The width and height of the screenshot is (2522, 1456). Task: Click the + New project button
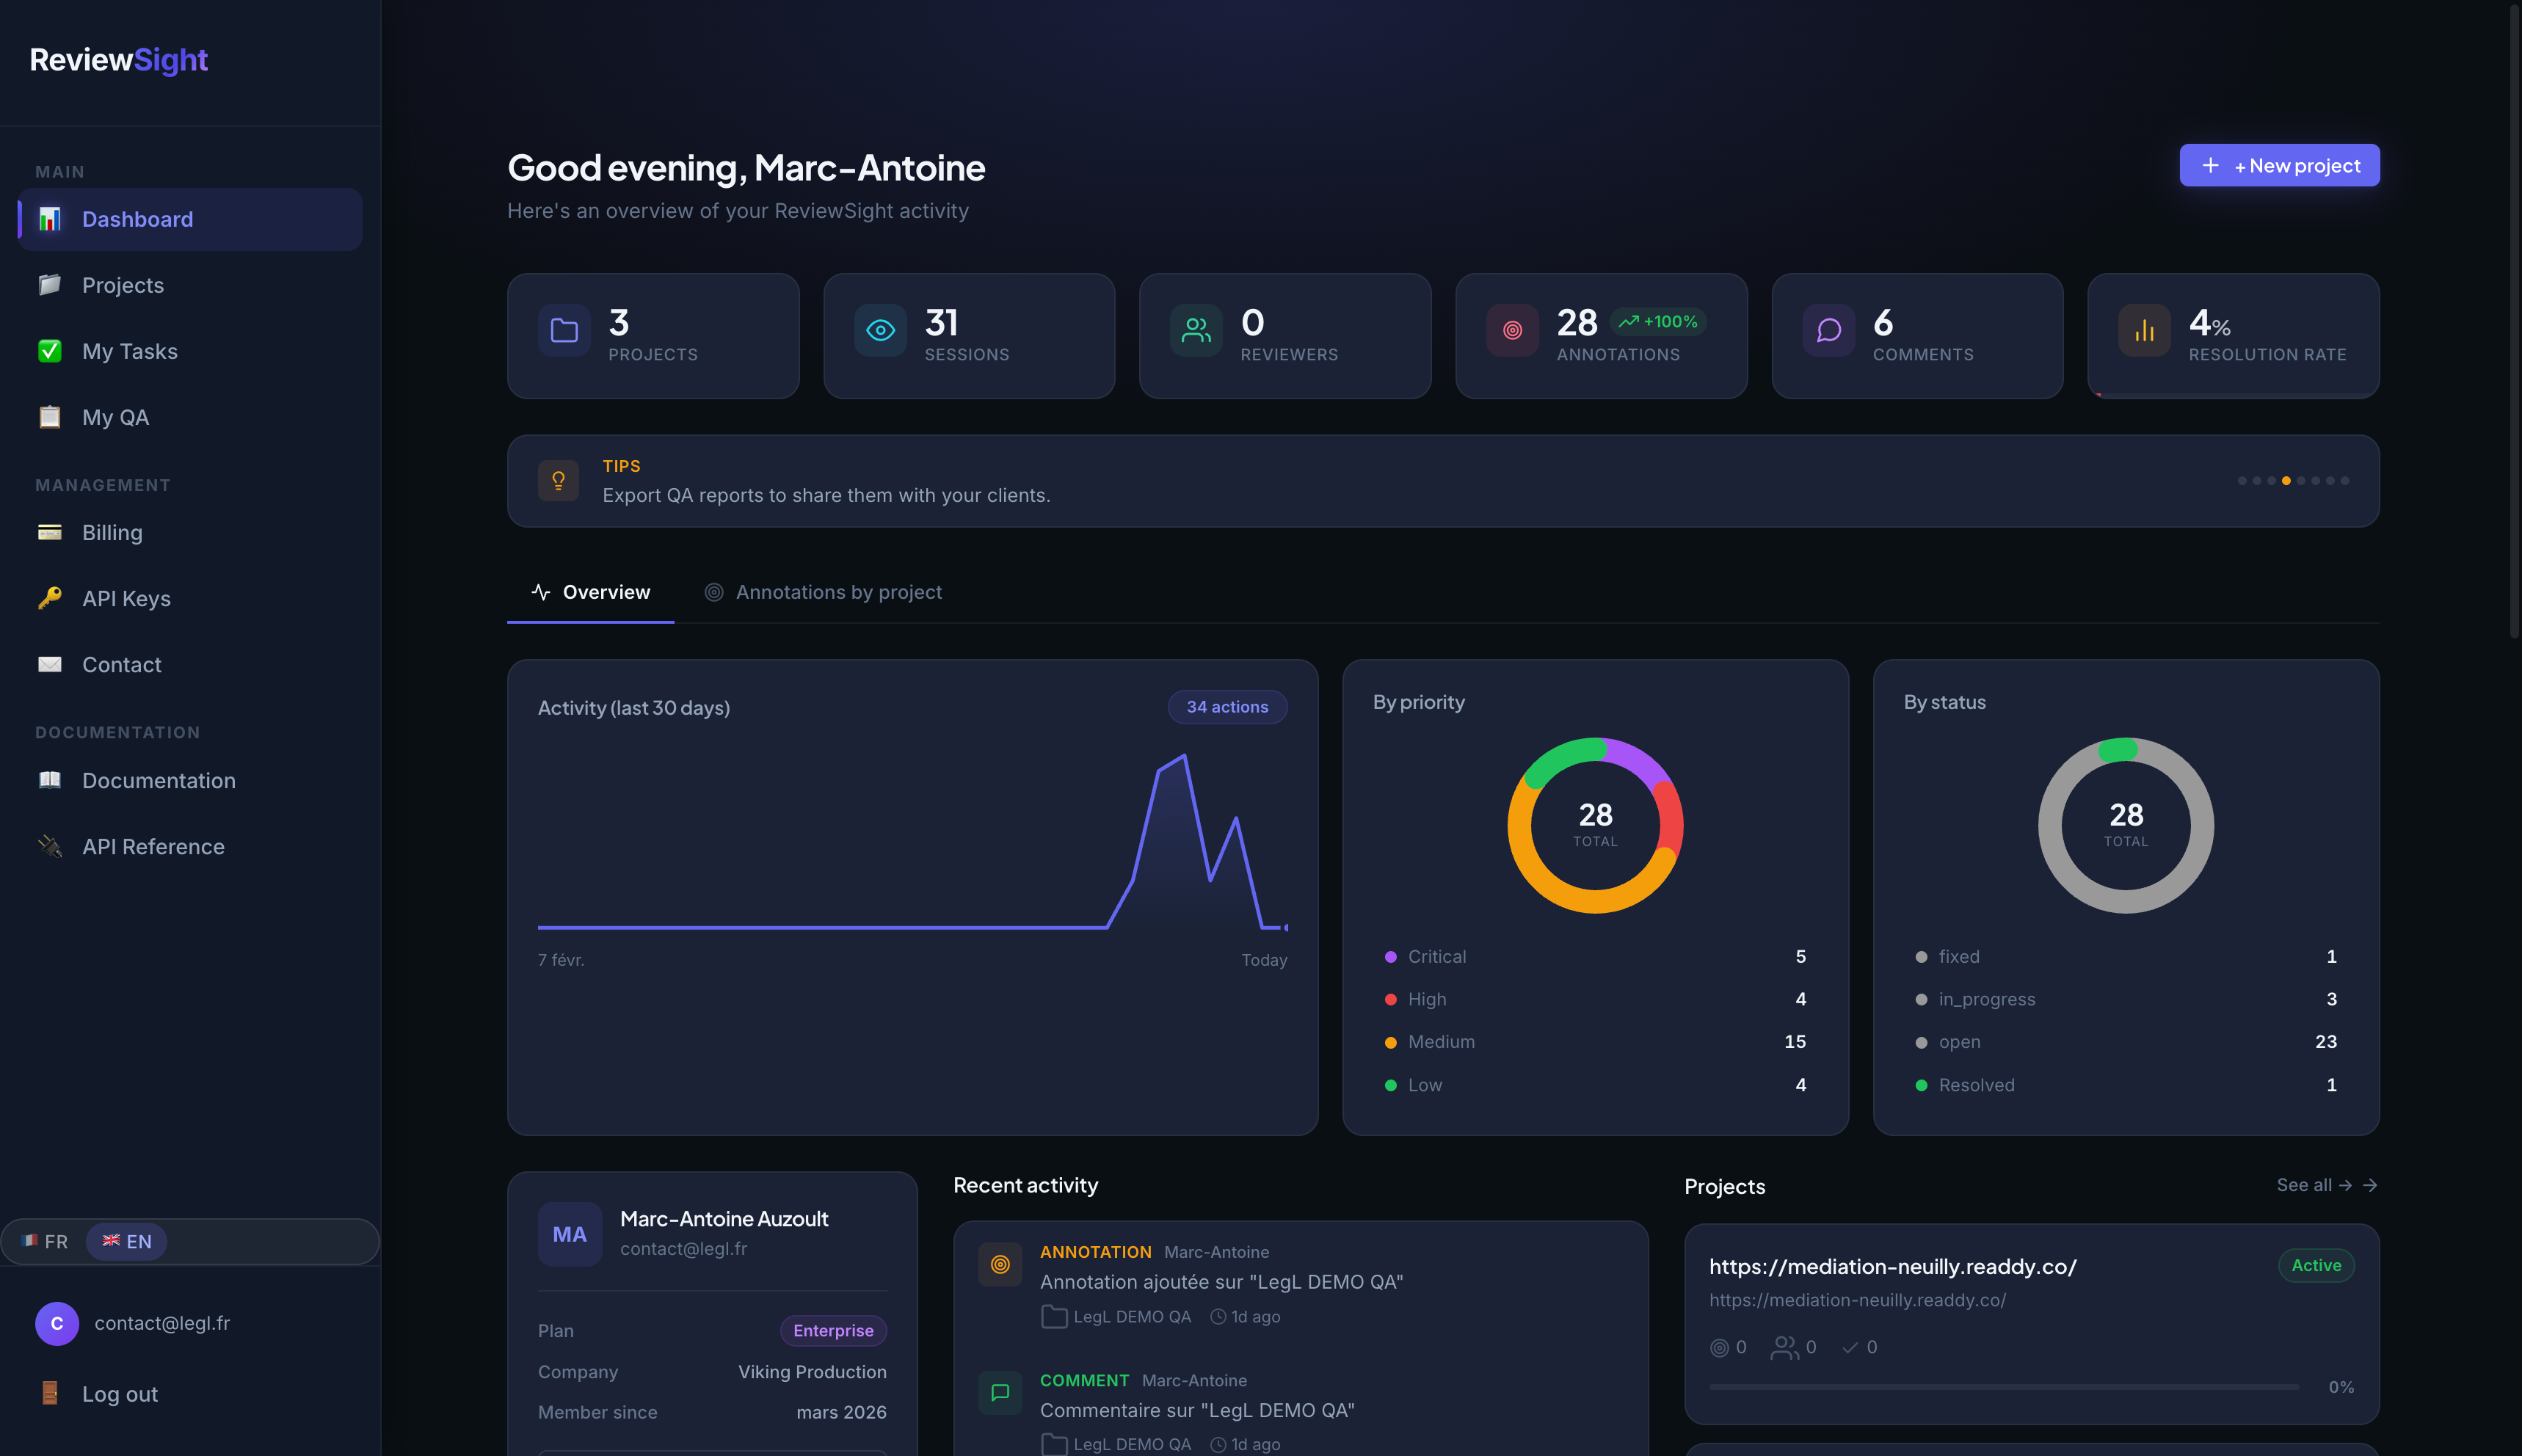2280,165
